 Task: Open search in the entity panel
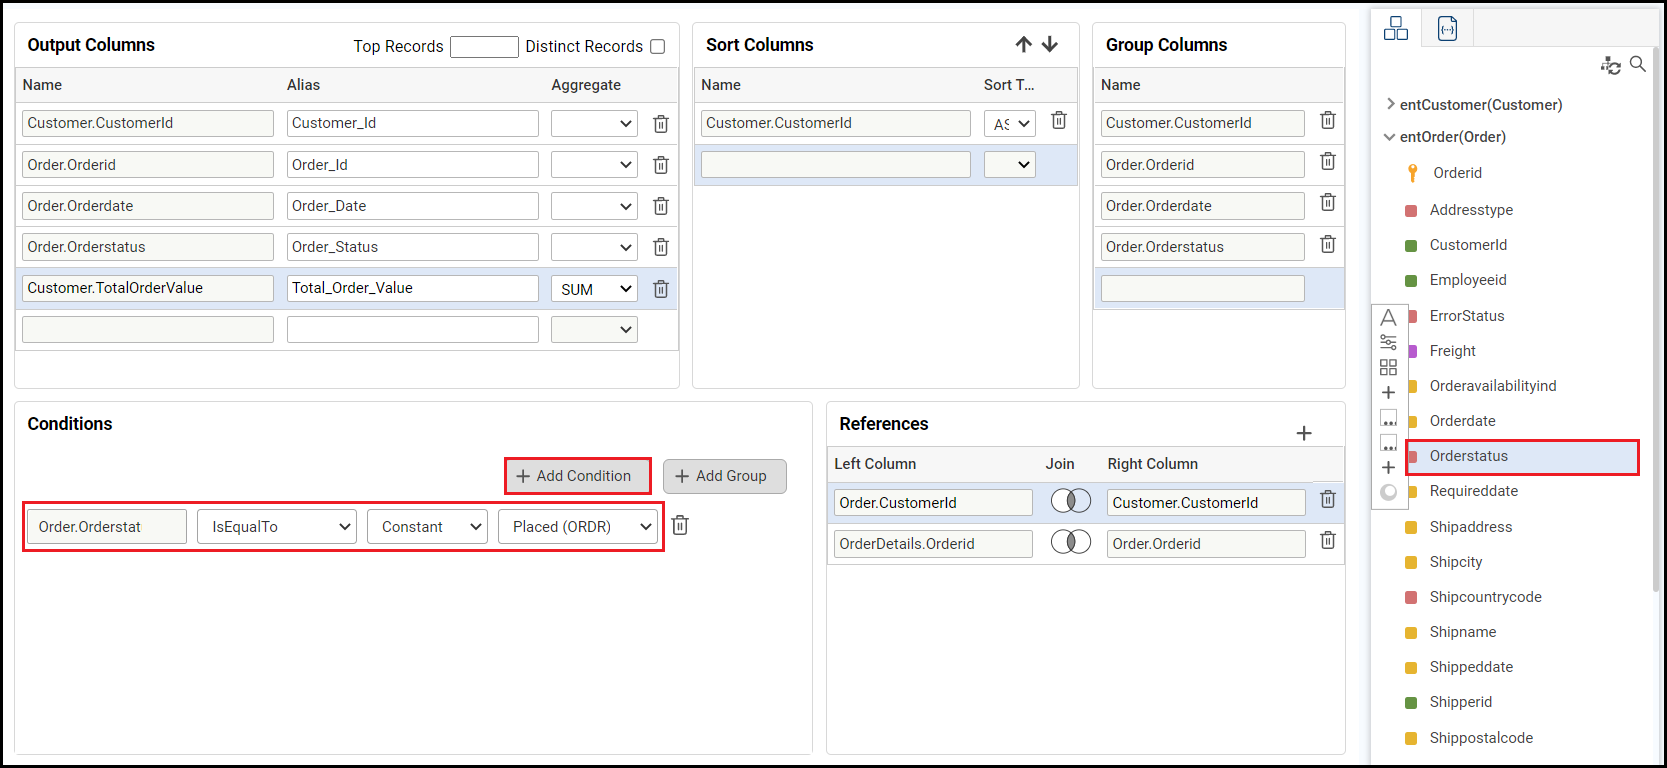pos(1638,65)
